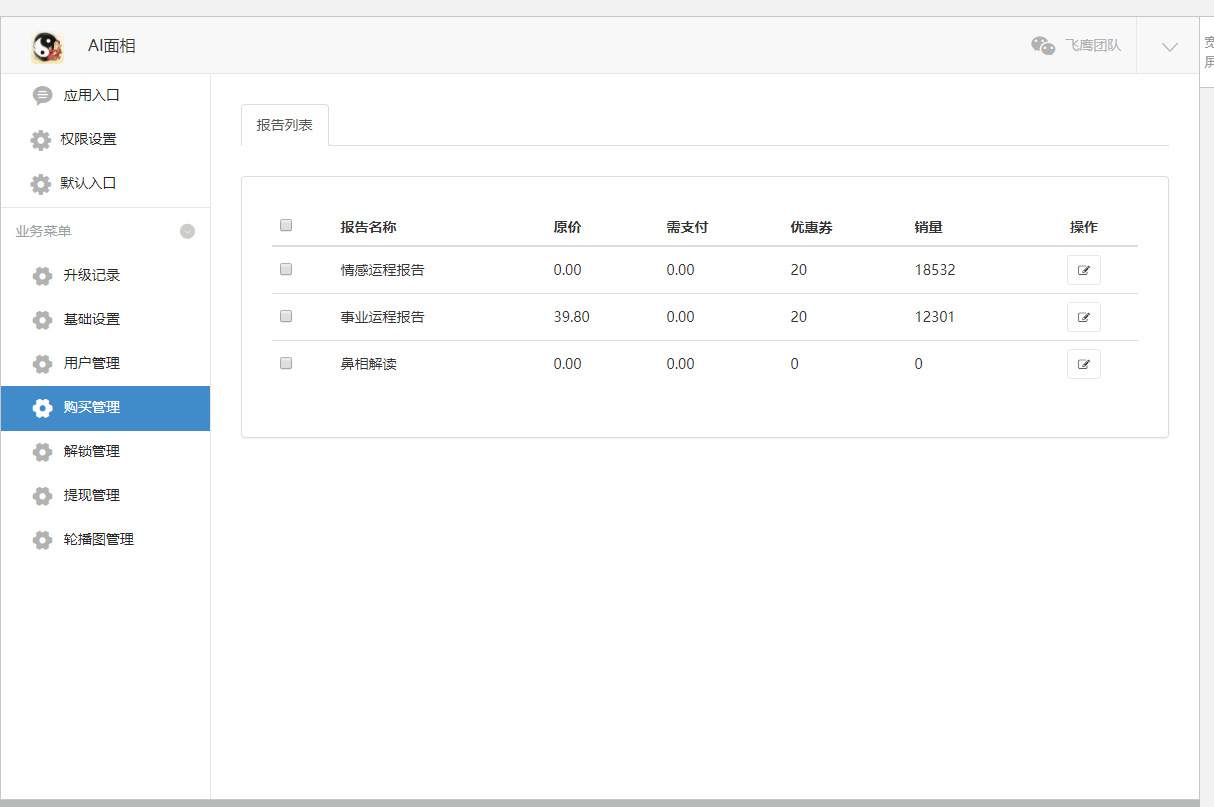Click the edit icon for 情感运程报告
The width and height of the screenshot is (1214, 807).
pos(1083,270)
